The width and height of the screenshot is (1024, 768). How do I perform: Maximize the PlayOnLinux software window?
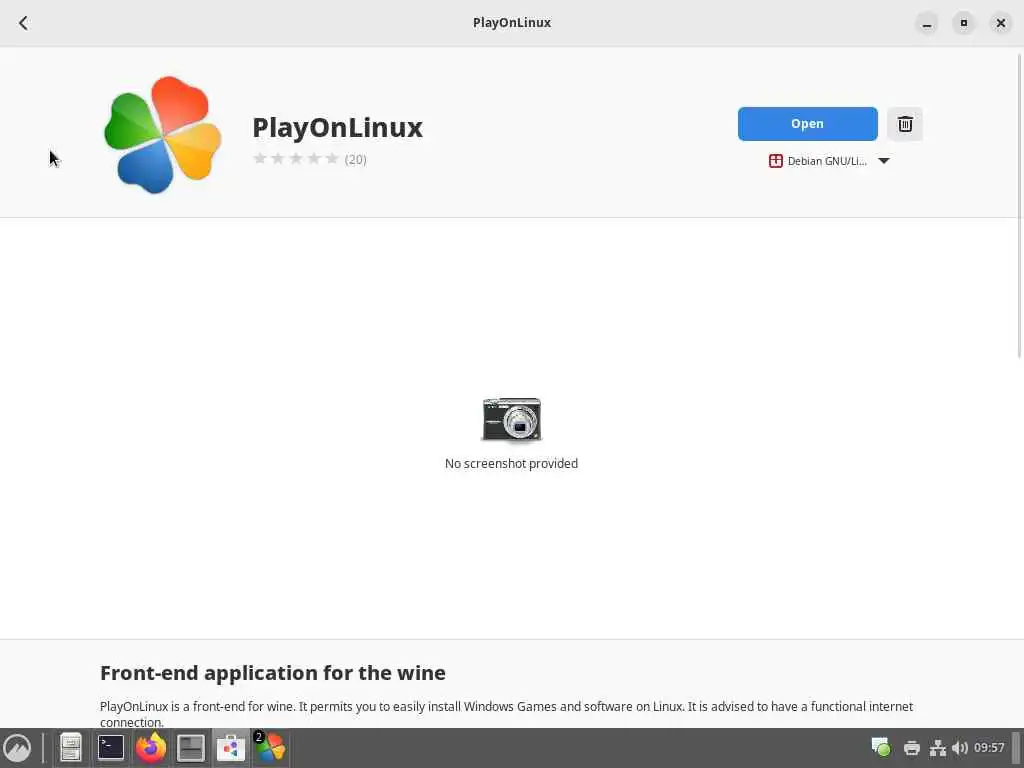click(x=963, y=23)
